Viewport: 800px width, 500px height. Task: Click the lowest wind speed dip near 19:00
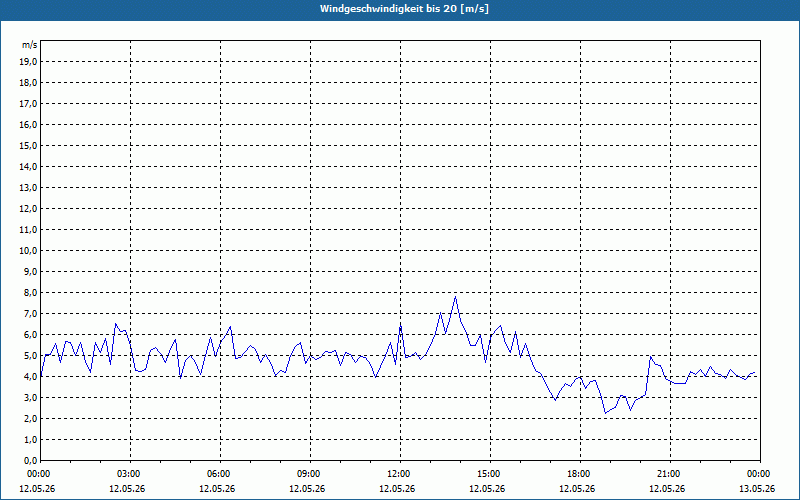(x=605, y=413)
